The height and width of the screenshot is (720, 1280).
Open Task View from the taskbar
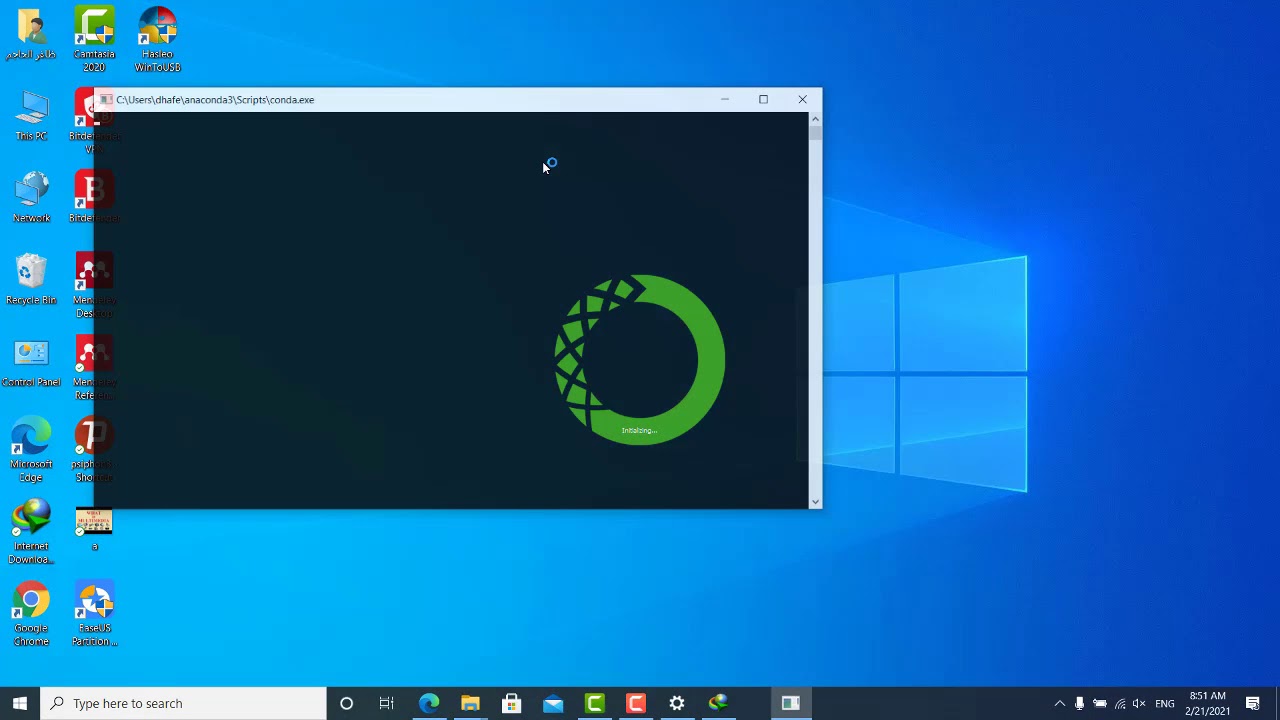click(x=387, y=703)
